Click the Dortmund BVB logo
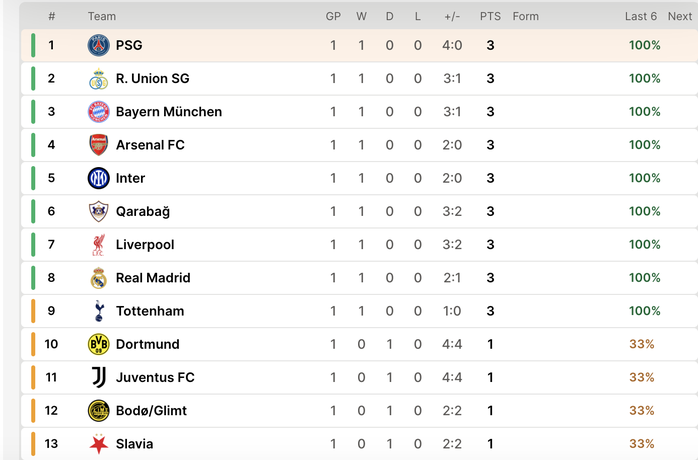This screenshot has height=460, width=698. [x=98, y=344]
